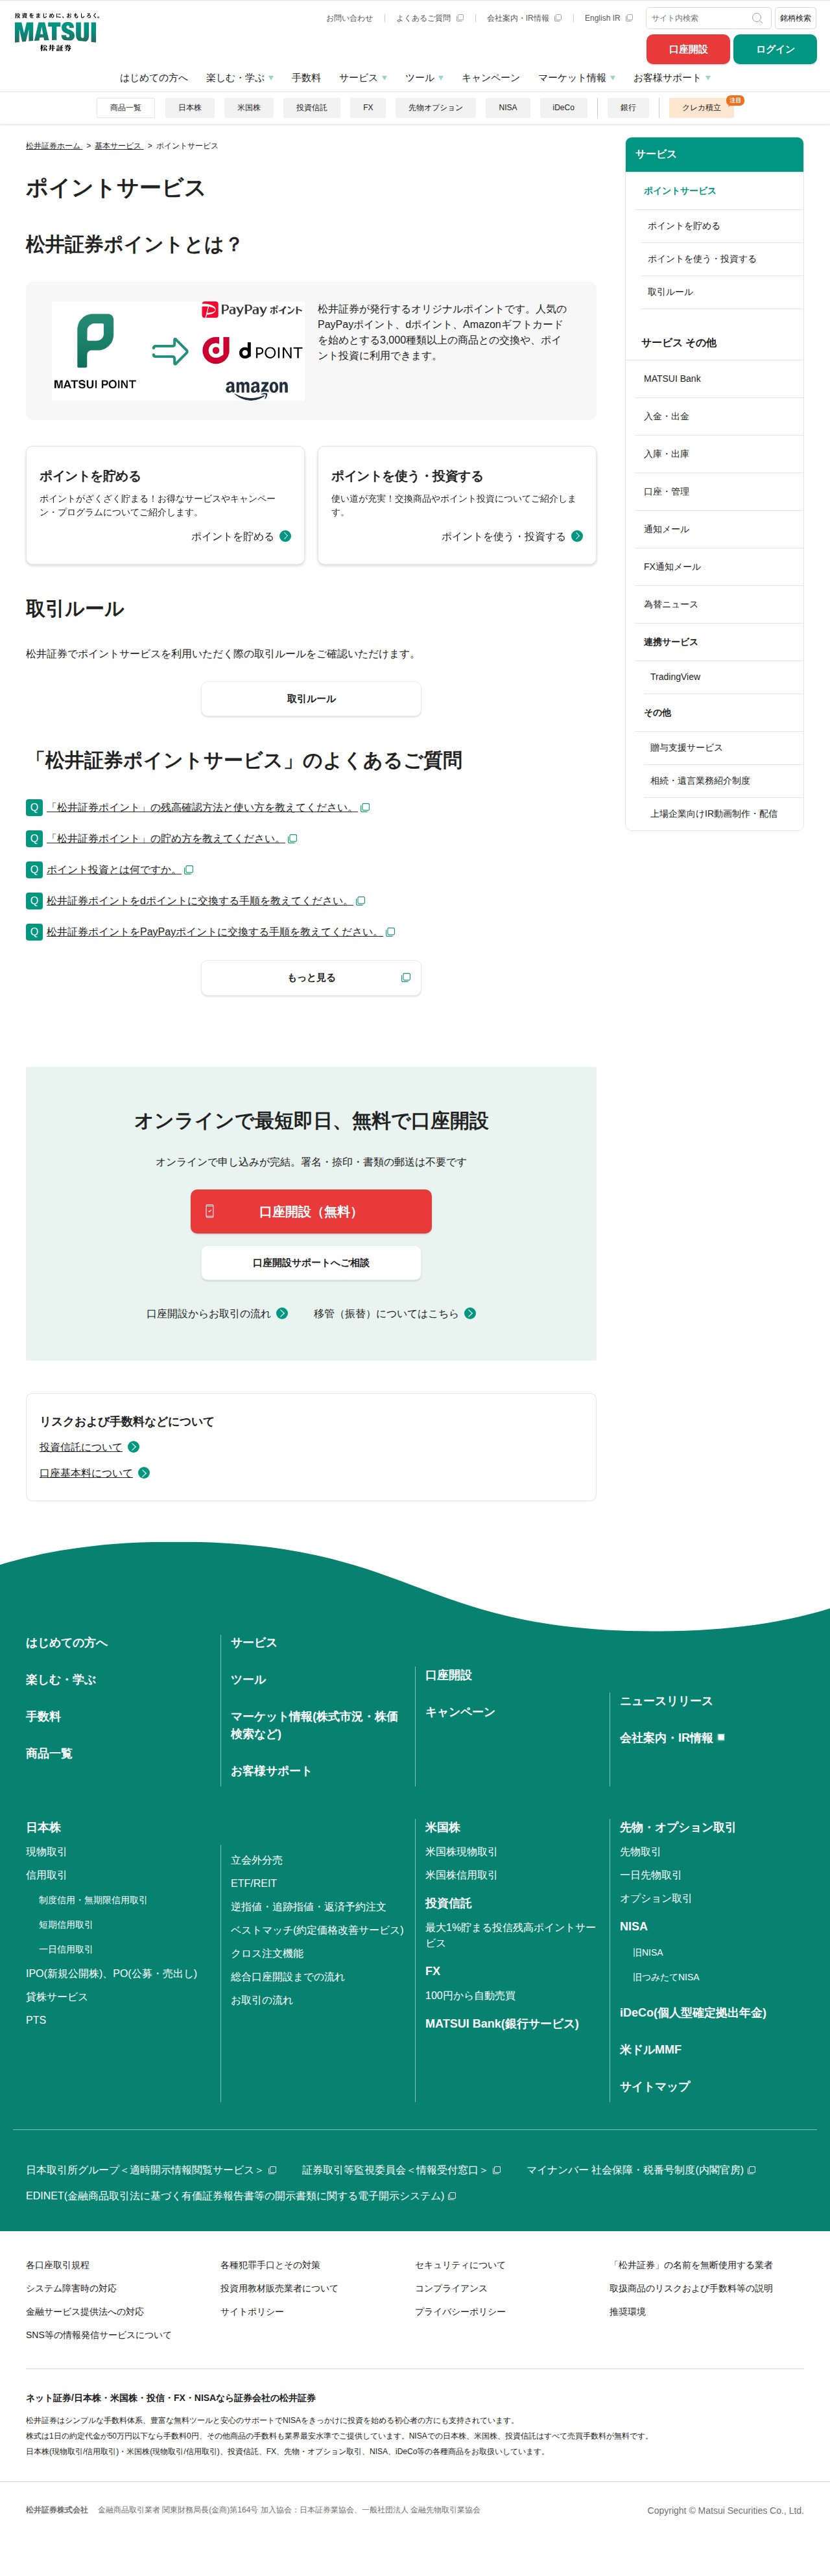Image resolution: width=830 pixels, height=2576 pixels.
Task: Choose the クレカ積立 product tab
Action: [702, 108]
